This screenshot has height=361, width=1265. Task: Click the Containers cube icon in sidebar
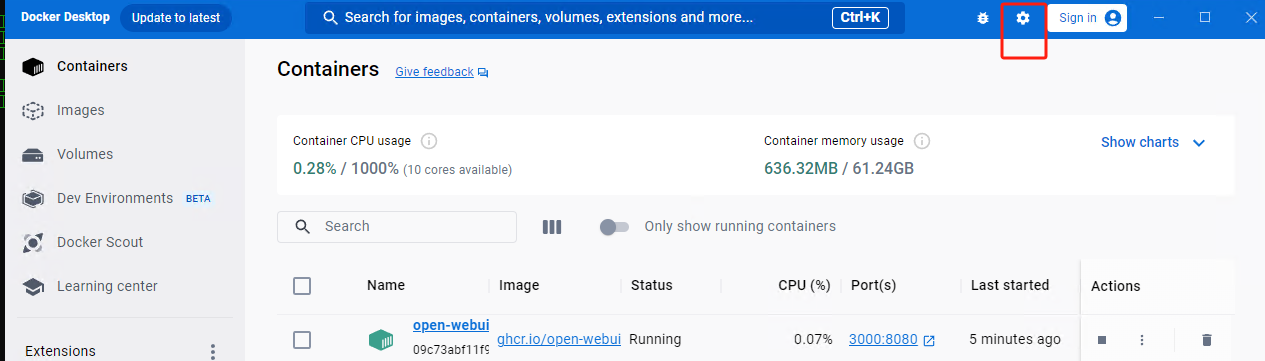[33, 67]
